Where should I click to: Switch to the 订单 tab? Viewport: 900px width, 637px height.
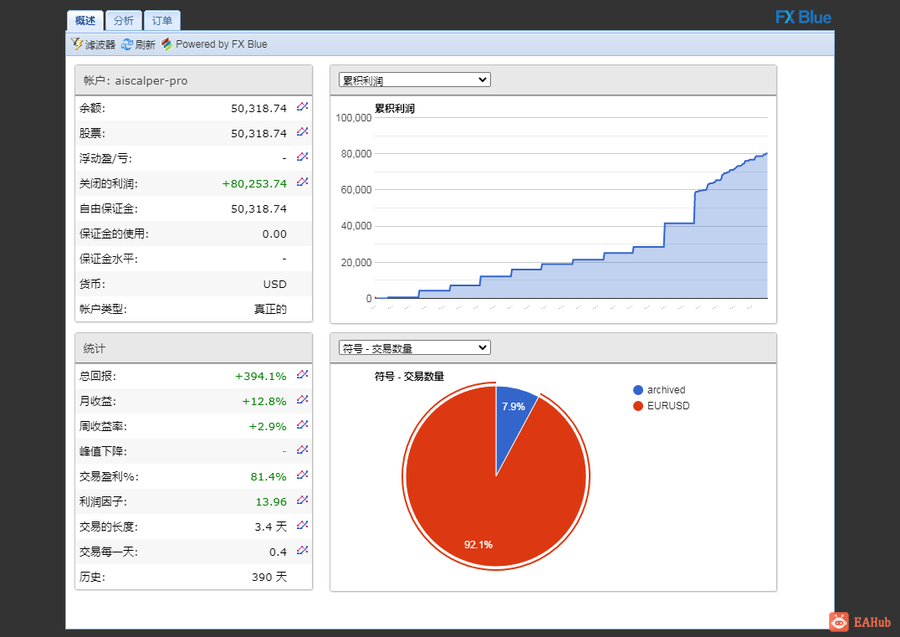[162, 21]
